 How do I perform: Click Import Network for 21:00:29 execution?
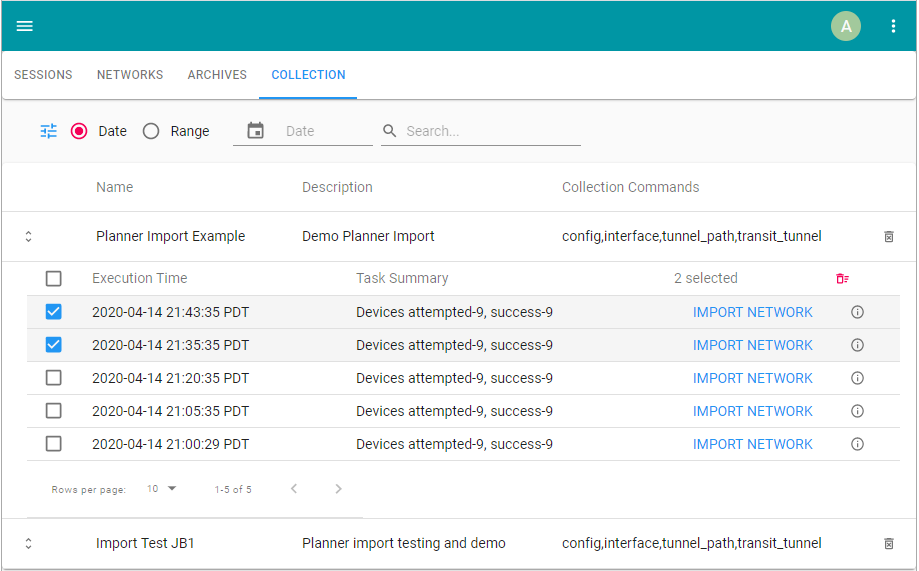752,444
